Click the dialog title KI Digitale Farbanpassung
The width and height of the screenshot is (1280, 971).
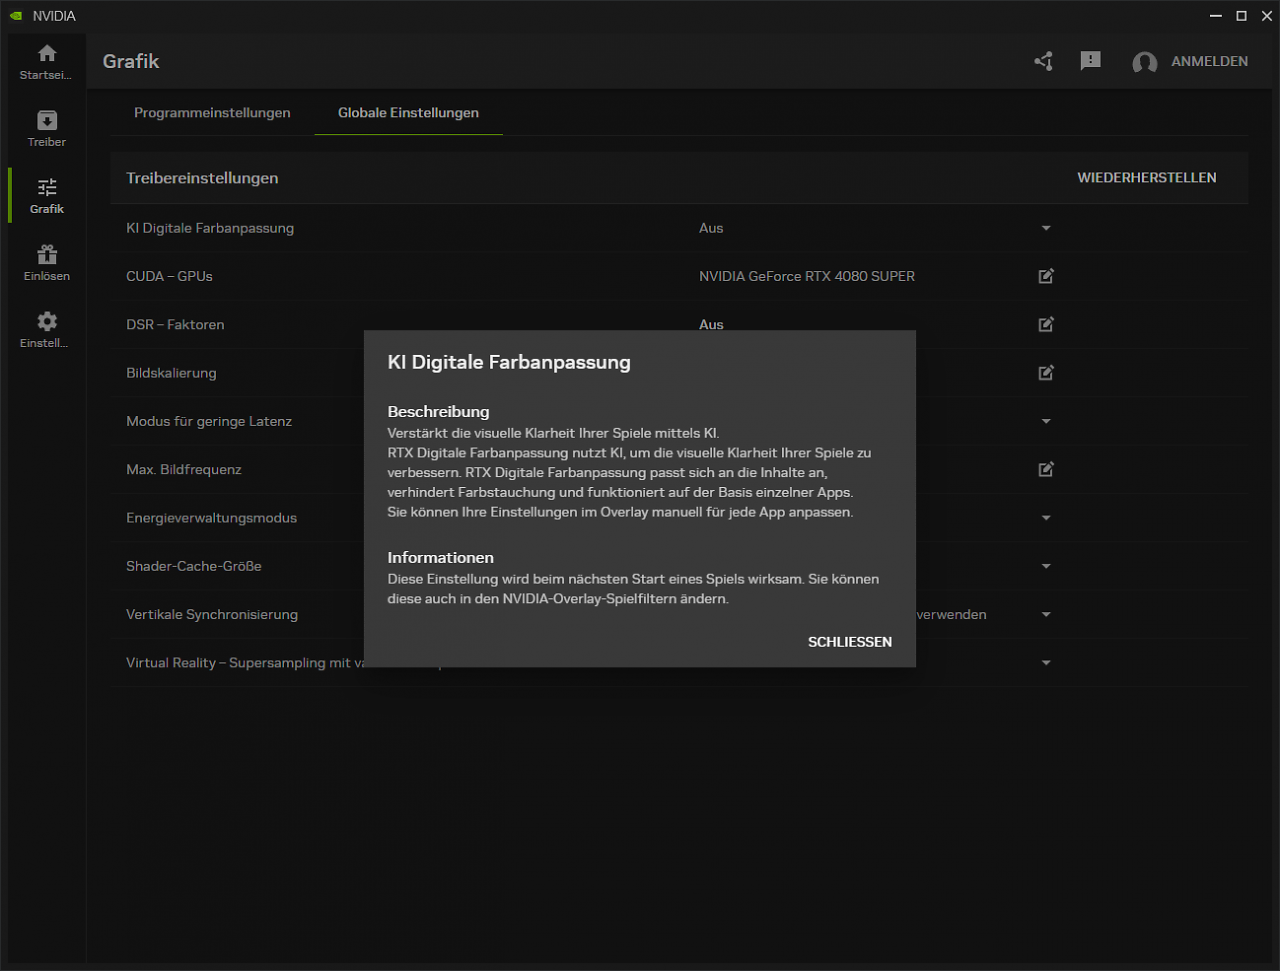click(509, 362)
